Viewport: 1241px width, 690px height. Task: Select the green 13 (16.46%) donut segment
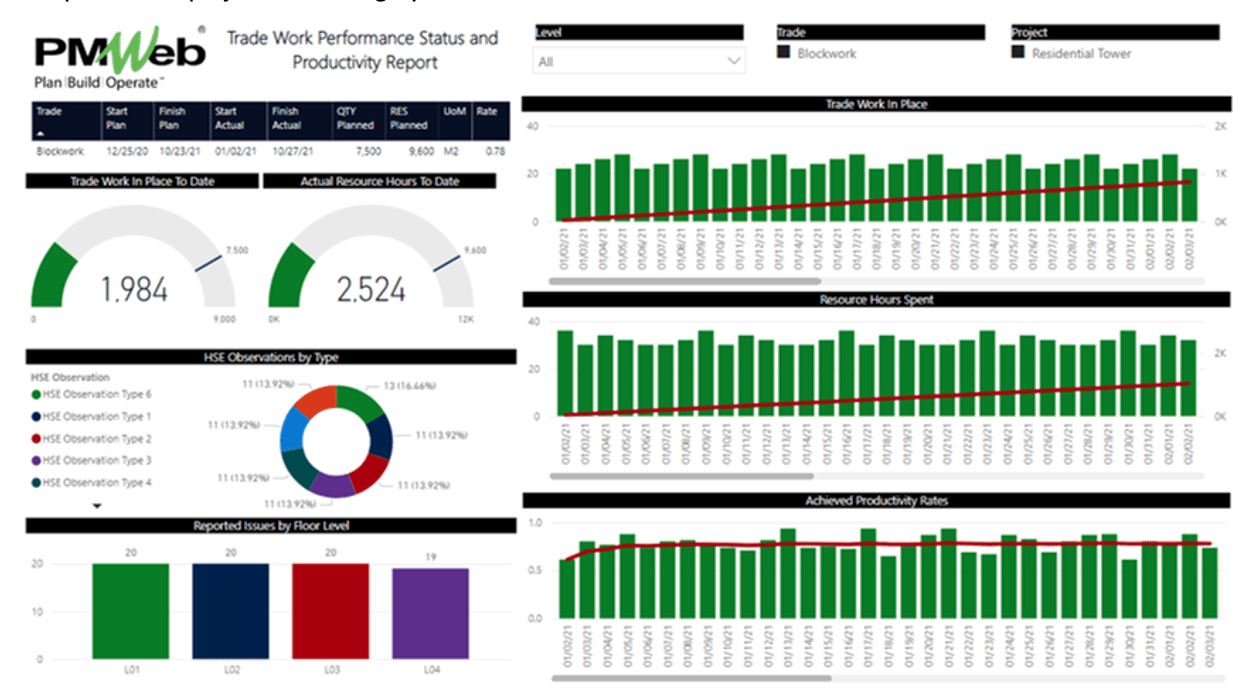[361, 400]
